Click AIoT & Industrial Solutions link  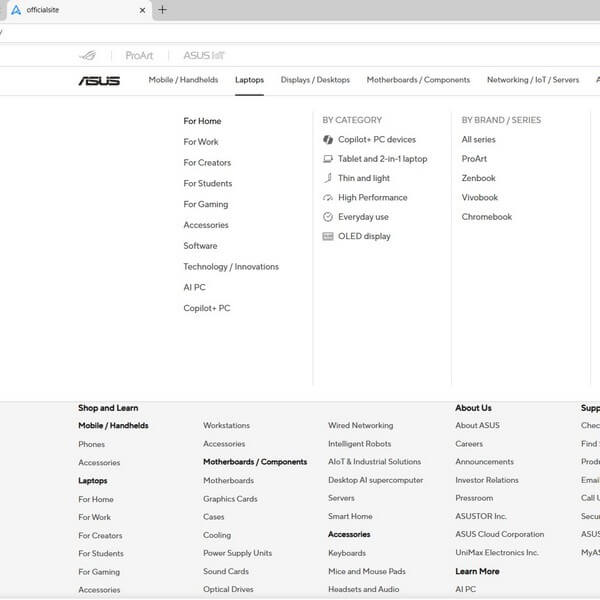coord(374,462)
